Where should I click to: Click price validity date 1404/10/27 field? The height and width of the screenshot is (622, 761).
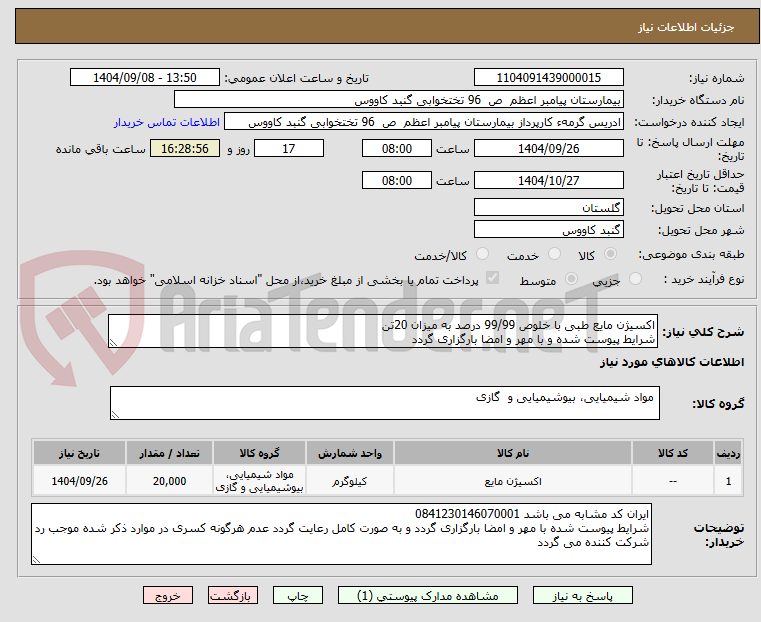click(548, 180)
